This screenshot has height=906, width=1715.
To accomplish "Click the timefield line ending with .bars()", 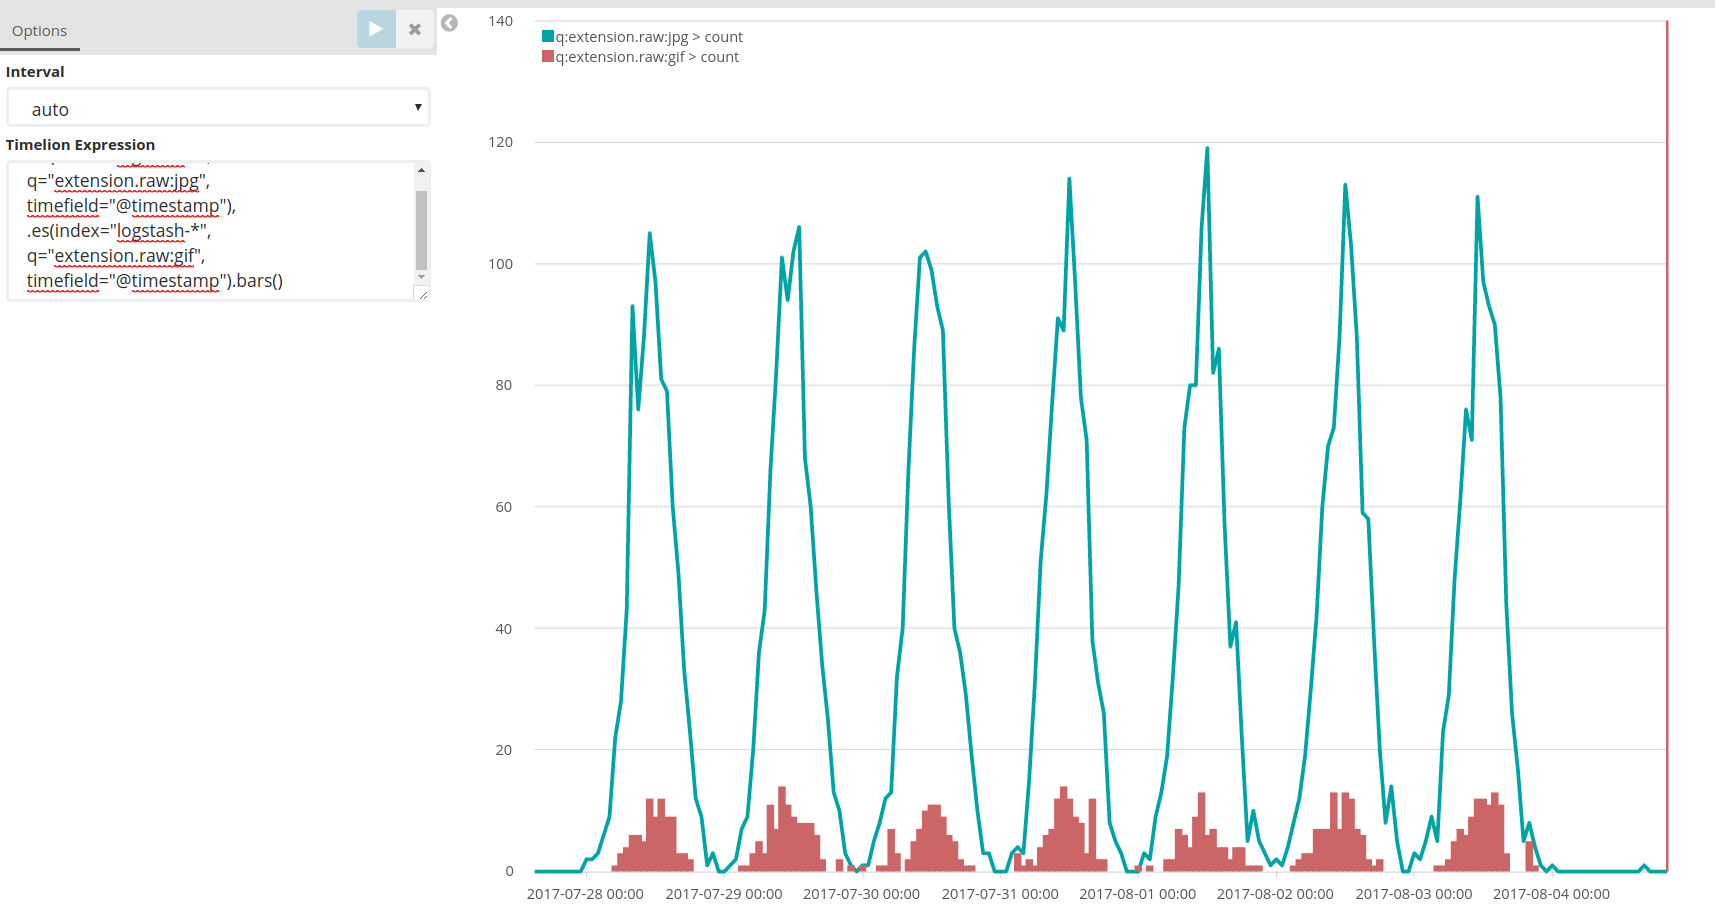I will click(x=155, y=281).
